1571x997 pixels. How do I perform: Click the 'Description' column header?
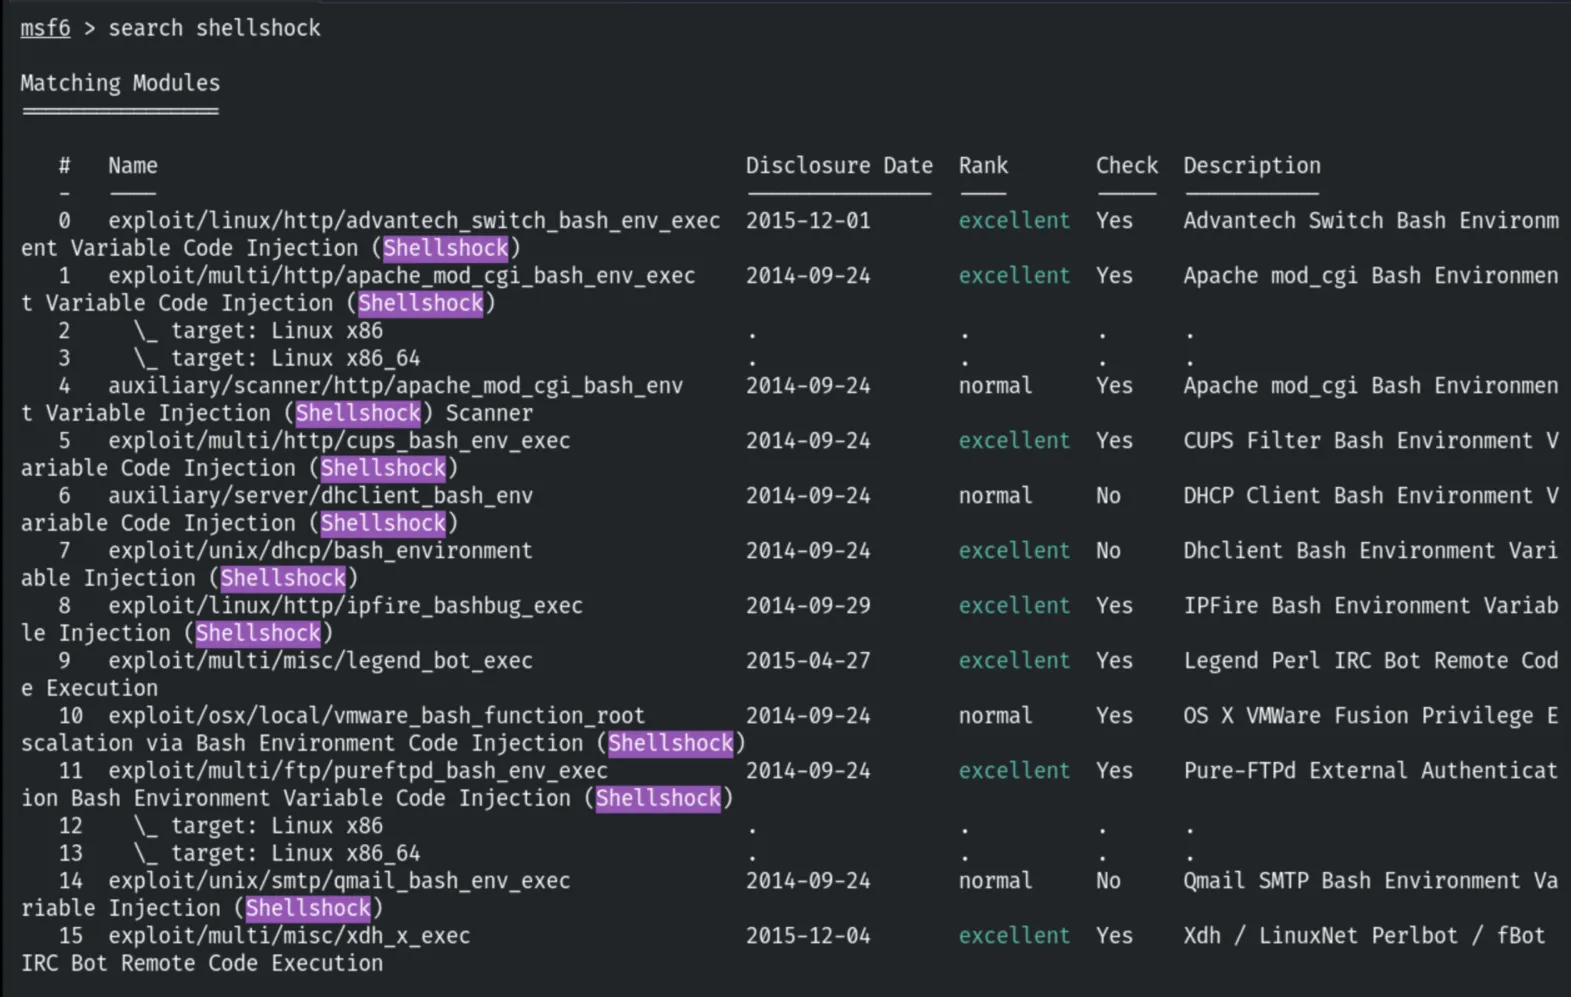tap(1252, 166)
